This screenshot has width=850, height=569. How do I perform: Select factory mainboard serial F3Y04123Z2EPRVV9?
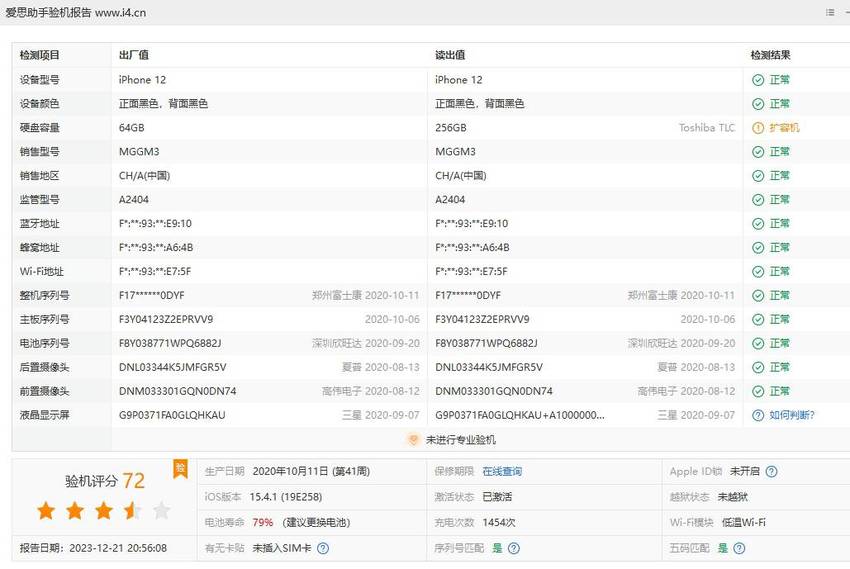coord(166,320)
